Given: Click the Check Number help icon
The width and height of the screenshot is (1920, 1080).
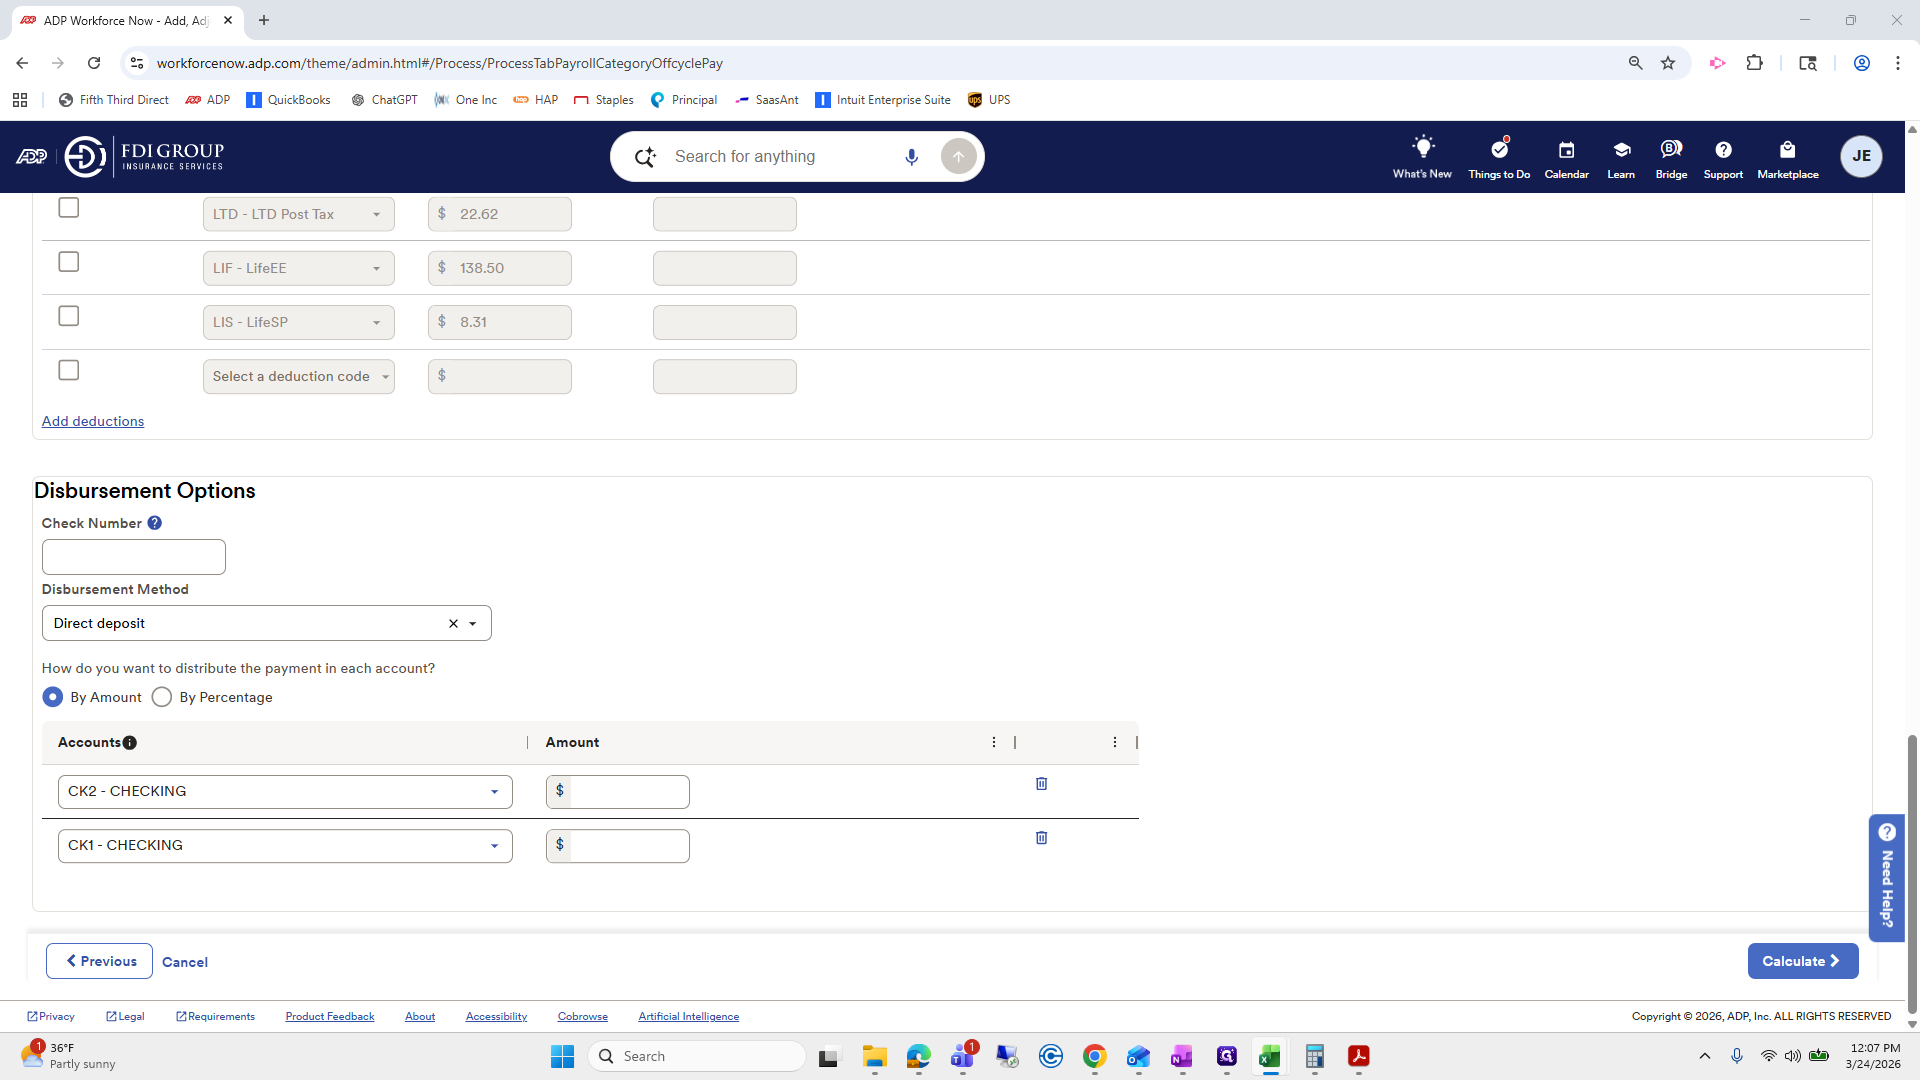Looking at the screenshot, I should coord(155,523).
